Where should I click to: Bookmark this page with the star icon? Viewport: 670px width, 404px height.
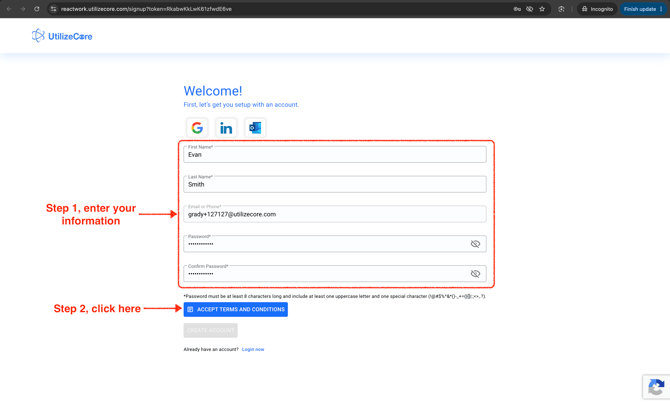pos(542,9)
